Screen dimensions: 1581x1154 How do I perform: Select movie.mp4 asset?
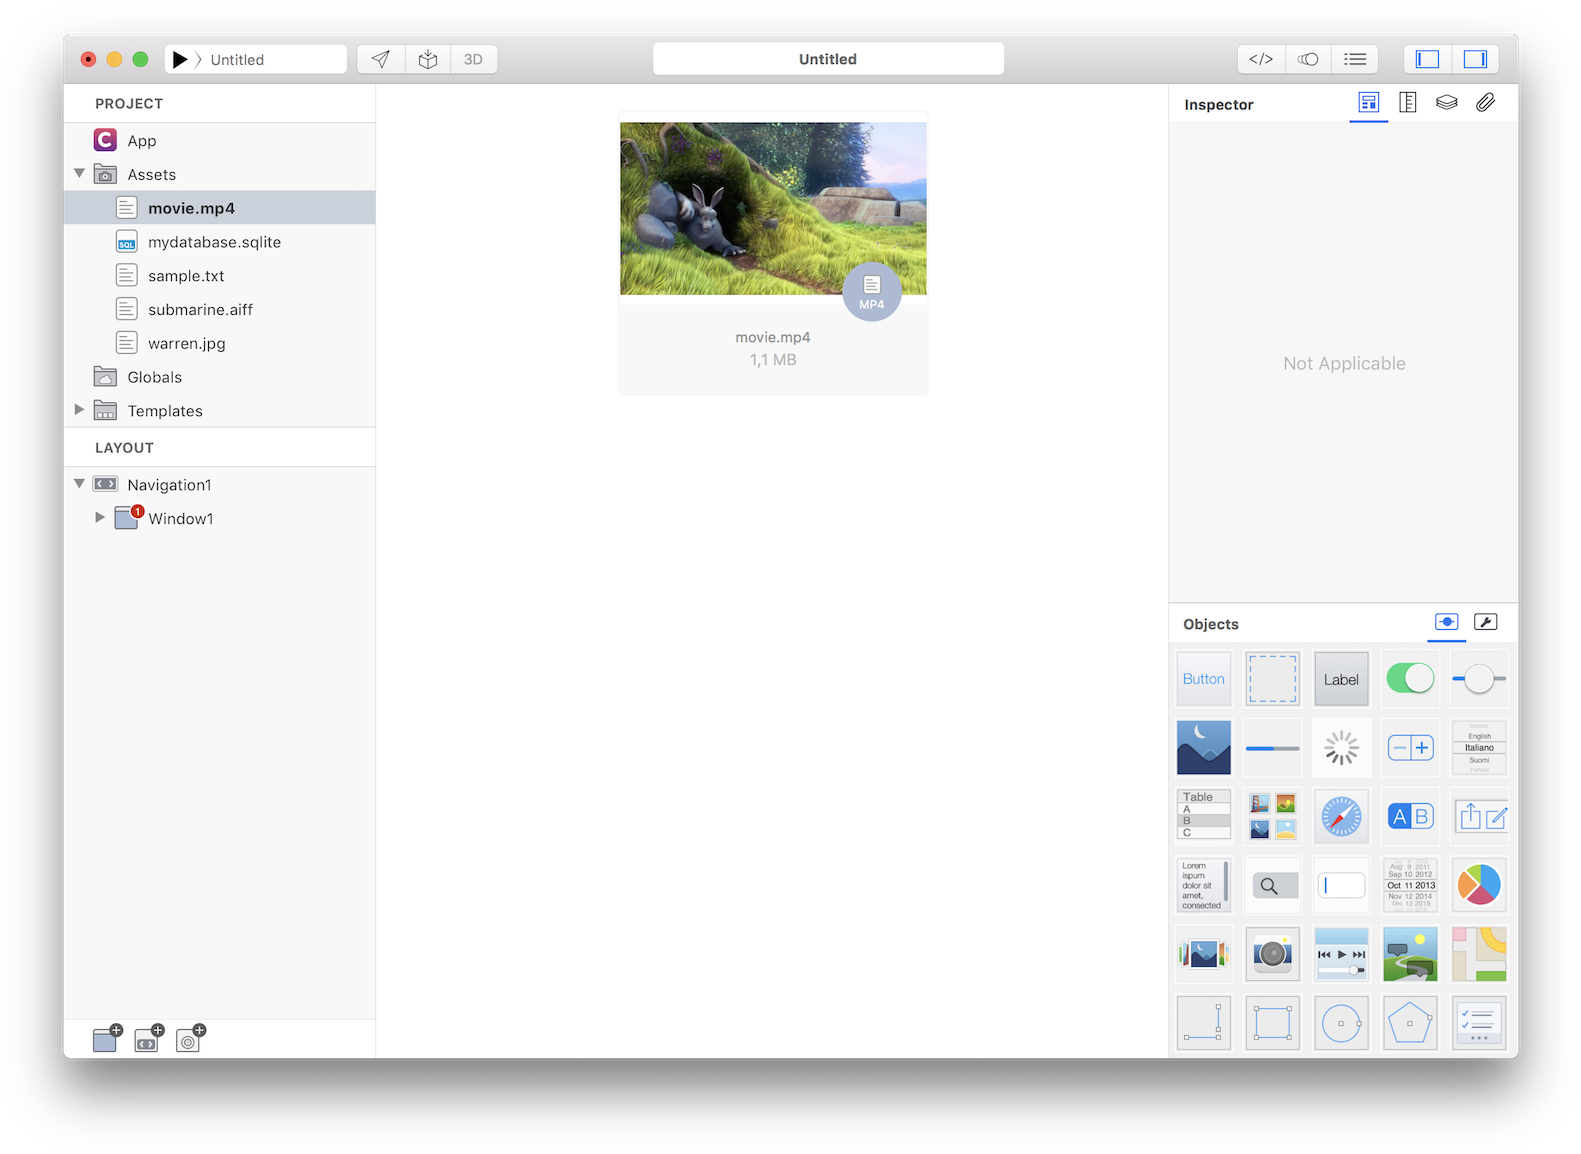coord(219,208)
